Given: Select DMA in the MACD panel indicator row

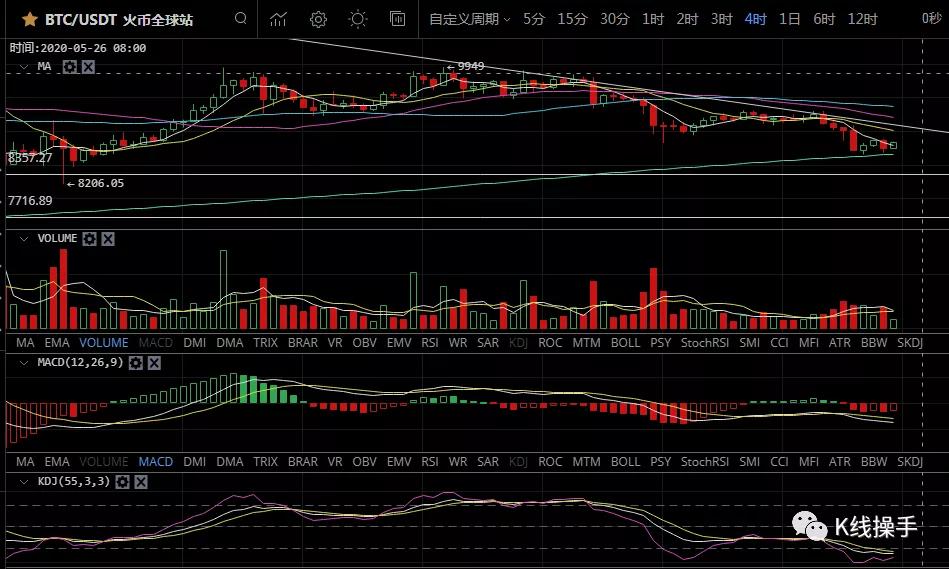Looking at the screenshot, I should pyautogui.click(x=230, y=462).
